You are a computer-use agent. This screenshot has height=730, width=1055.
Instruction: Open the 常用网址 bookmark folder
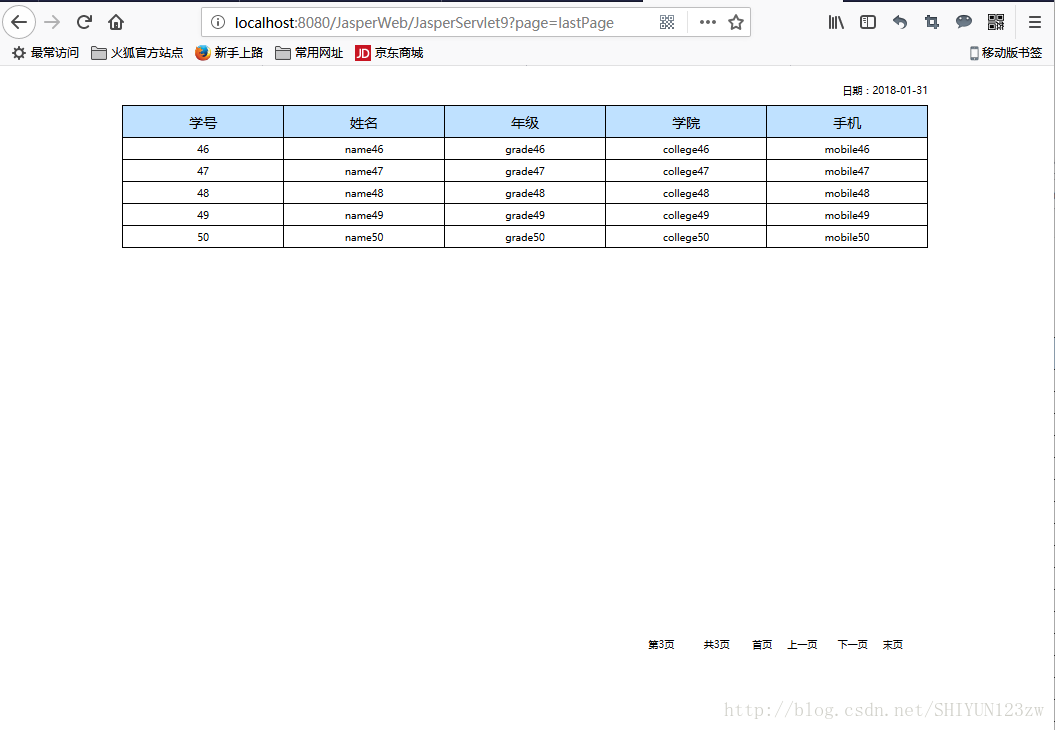pos(310,52)
